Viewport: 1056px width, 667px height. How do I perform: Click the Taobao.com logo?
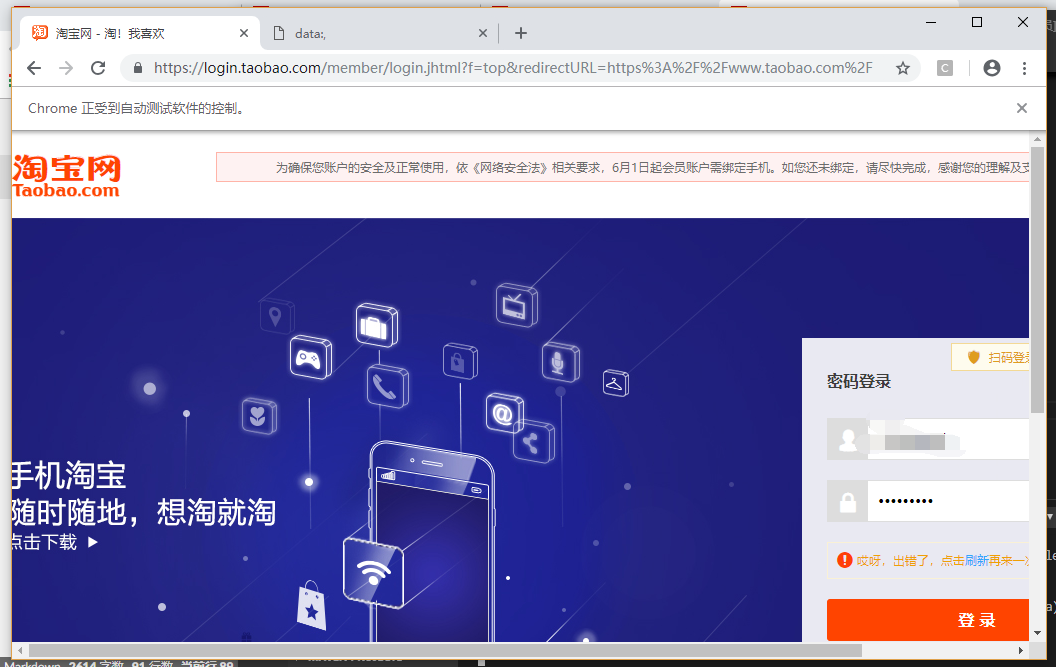coord(66,177)
